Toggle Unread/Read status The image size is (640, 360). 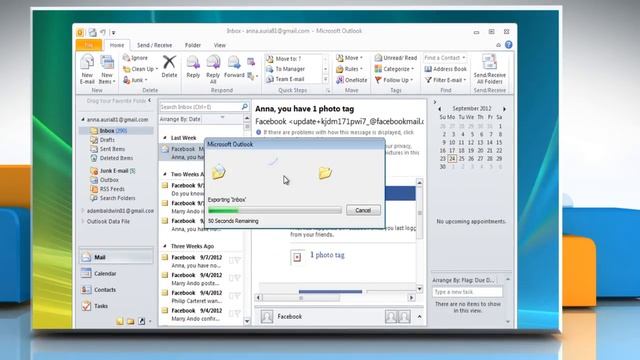396,58
